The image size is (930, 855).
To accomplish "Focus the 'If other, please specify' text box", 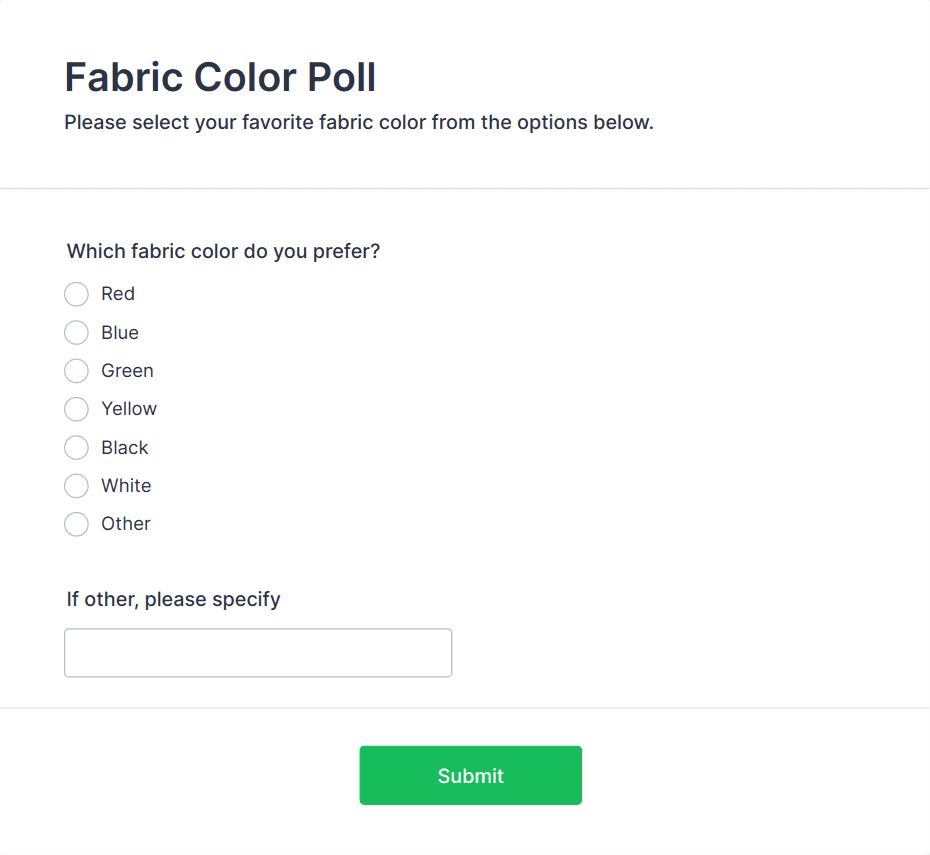I will [258, 653].
